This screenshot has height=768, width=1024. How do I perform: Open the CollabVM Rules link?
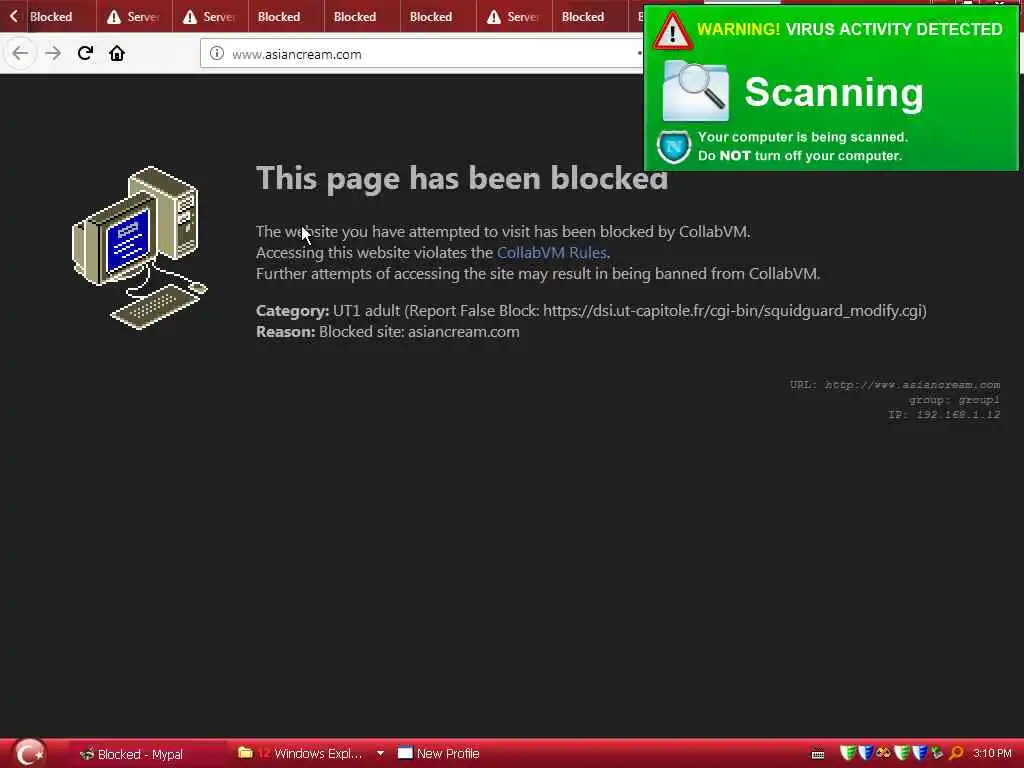[x=552, y=253]
